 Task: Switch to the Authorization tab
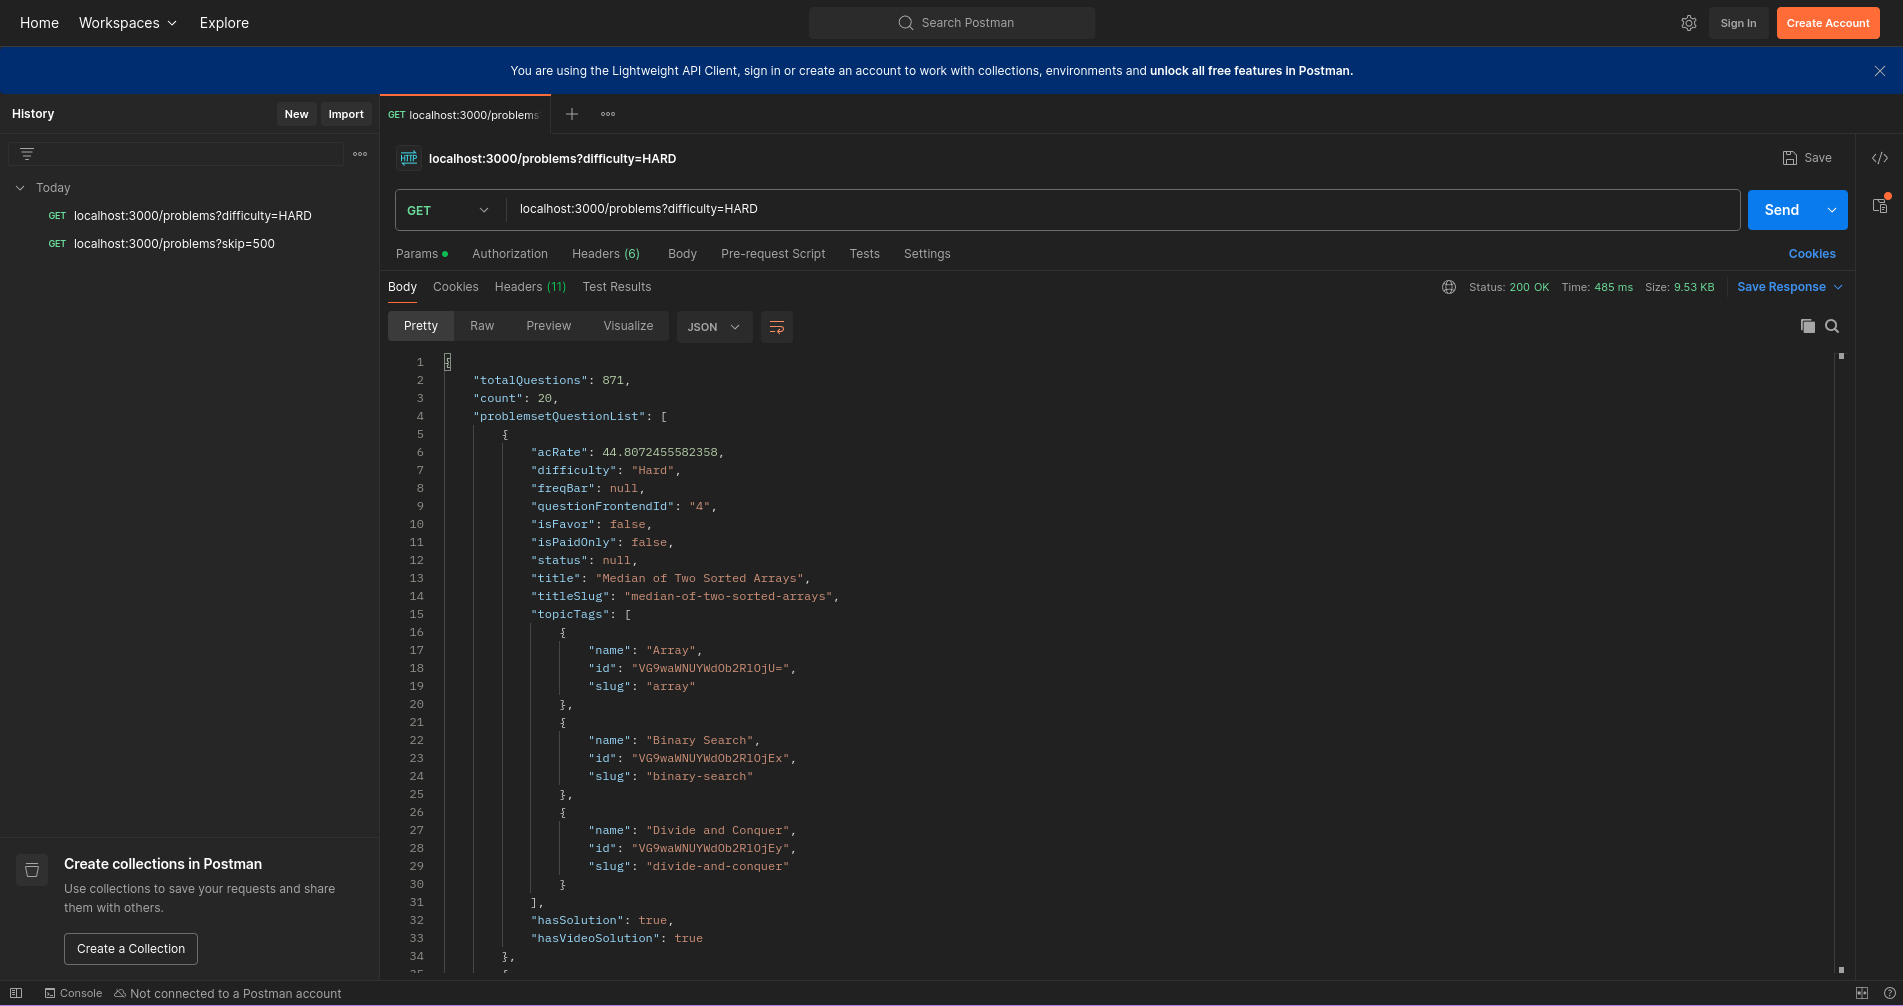(x=510, y=254)
